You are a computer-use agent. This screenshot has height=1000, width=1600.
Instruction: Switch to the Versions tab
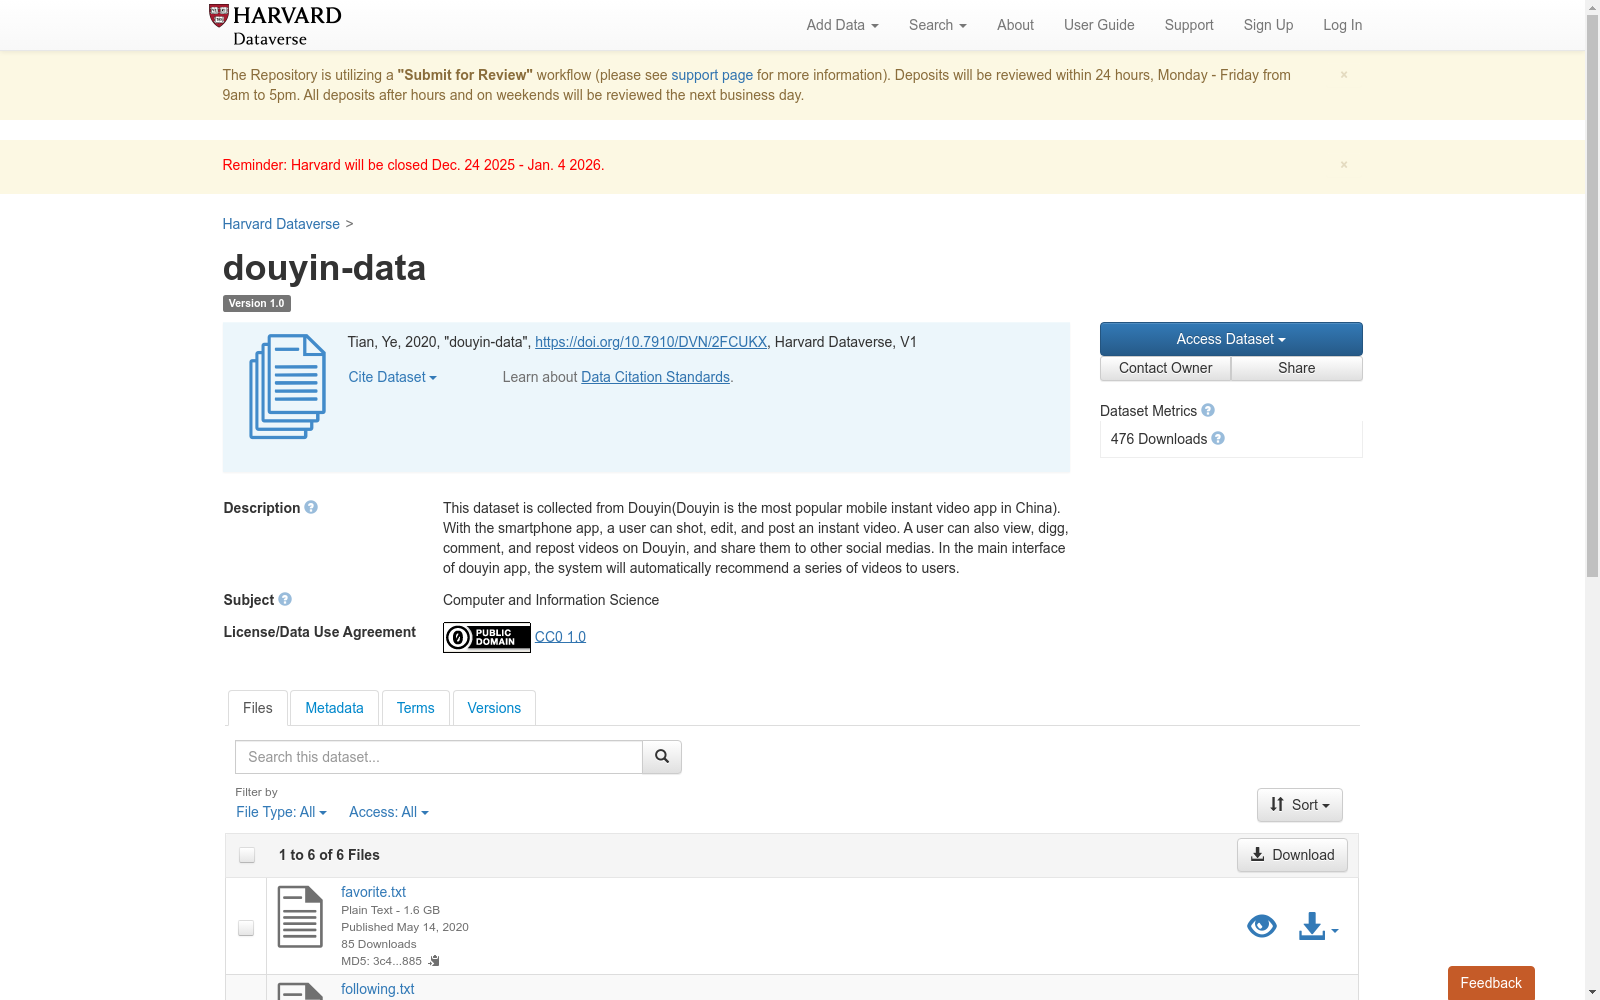(494, 708)
